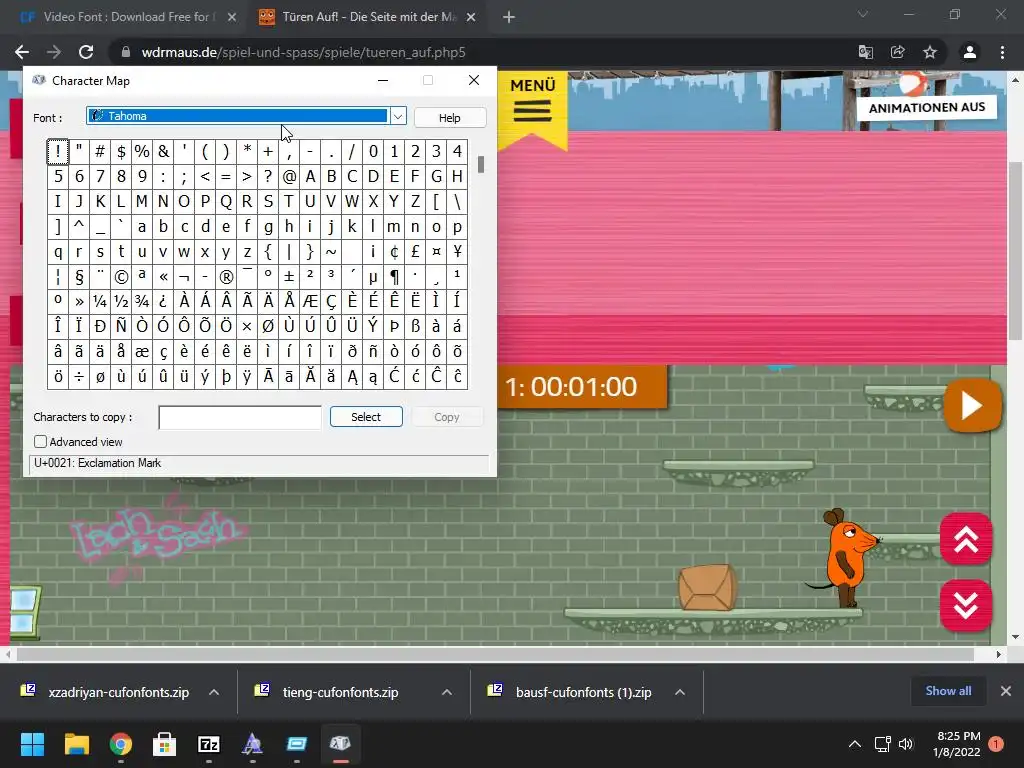Toggle the Advanced view checkbox

pyautogui.click(x=40, y=442)
